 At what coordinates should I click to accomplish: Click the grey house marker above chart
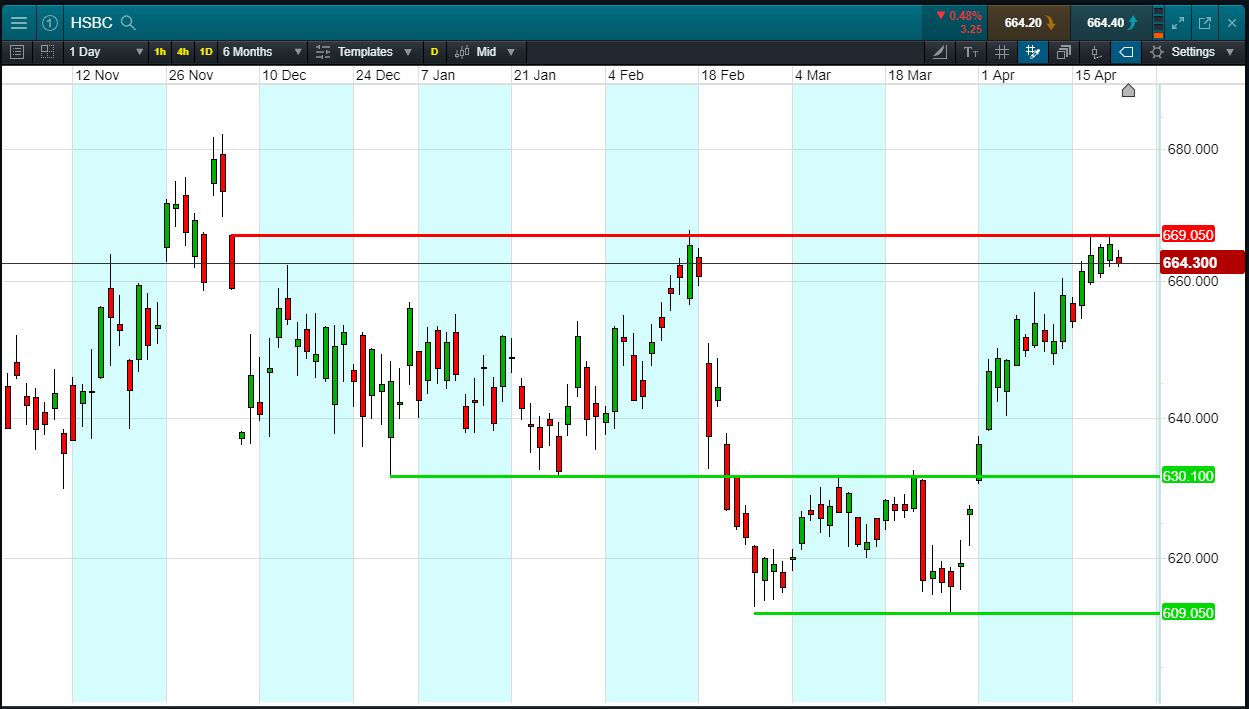pyautogui.click(x=1128, y=91)
